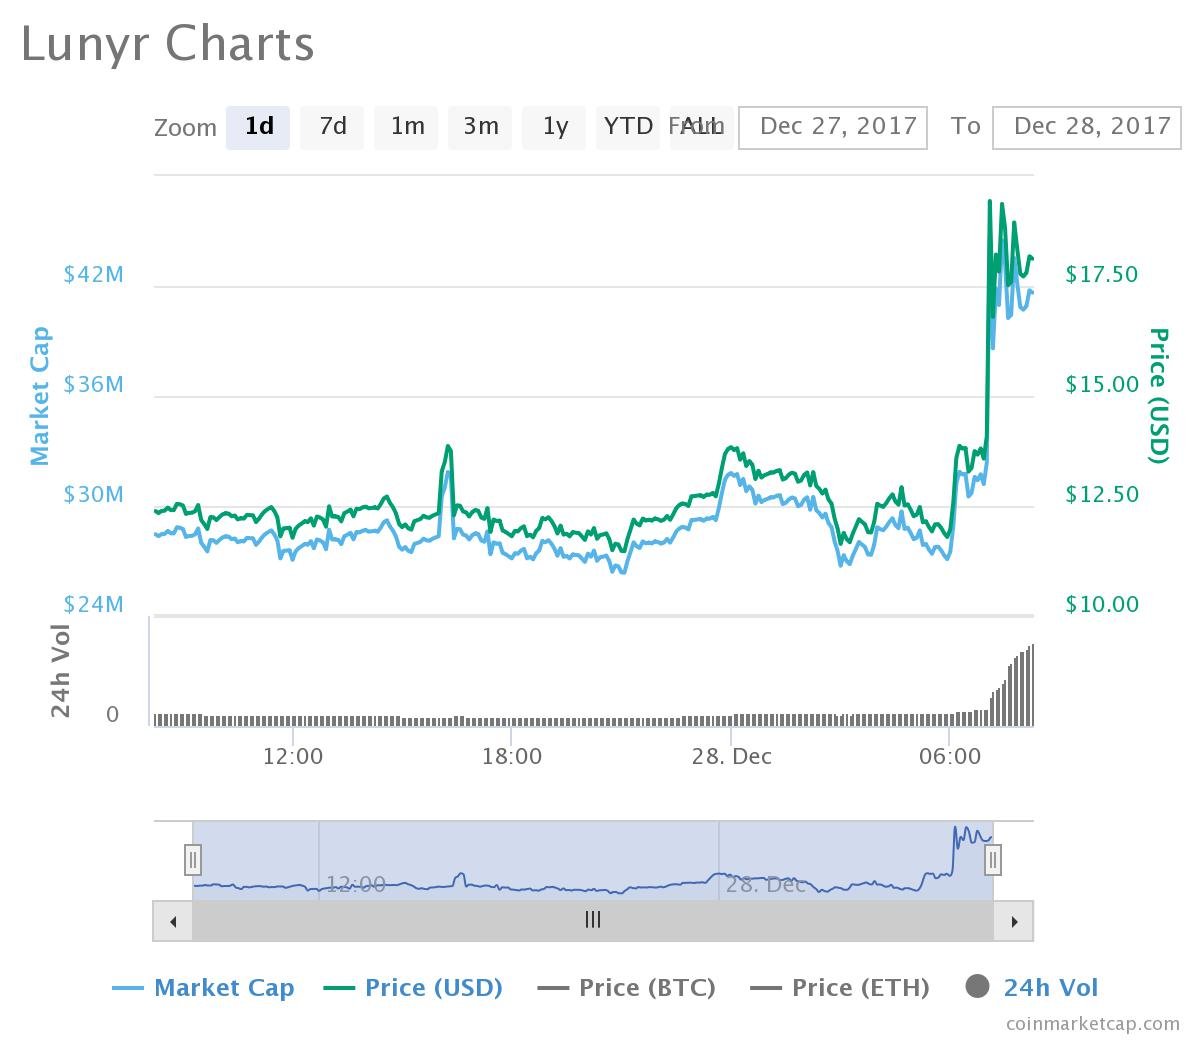1200x1040 pixels.
Task: Open coinmarketcap.com credit link
Action: 1093,1023
